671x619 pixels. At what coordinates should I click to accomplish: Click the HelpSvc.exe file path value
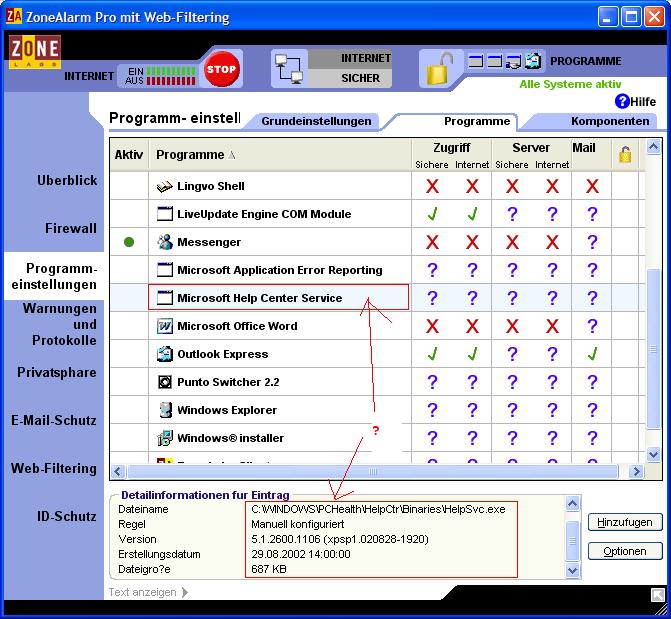point(378,509)
